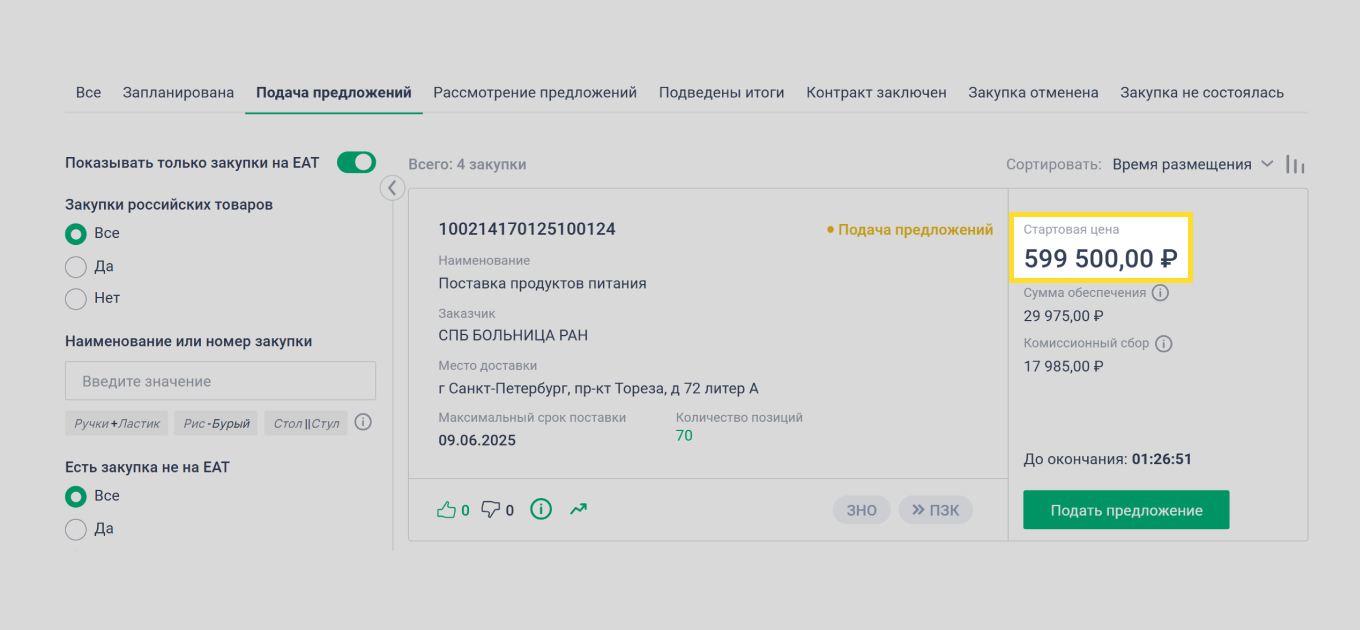The image size is (1360, 630).
Task: Switch to the Закупка отменена tab
Action: tap(1033, 92)
